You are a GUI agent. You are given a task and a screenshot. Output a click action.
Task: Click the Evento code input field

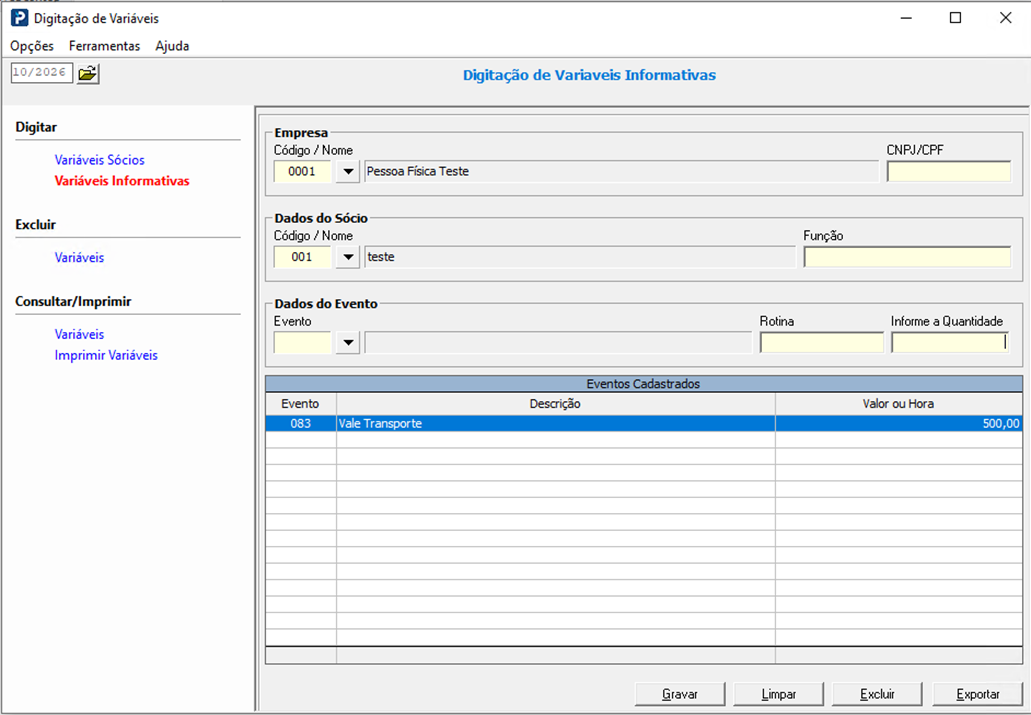click(302, 343)
